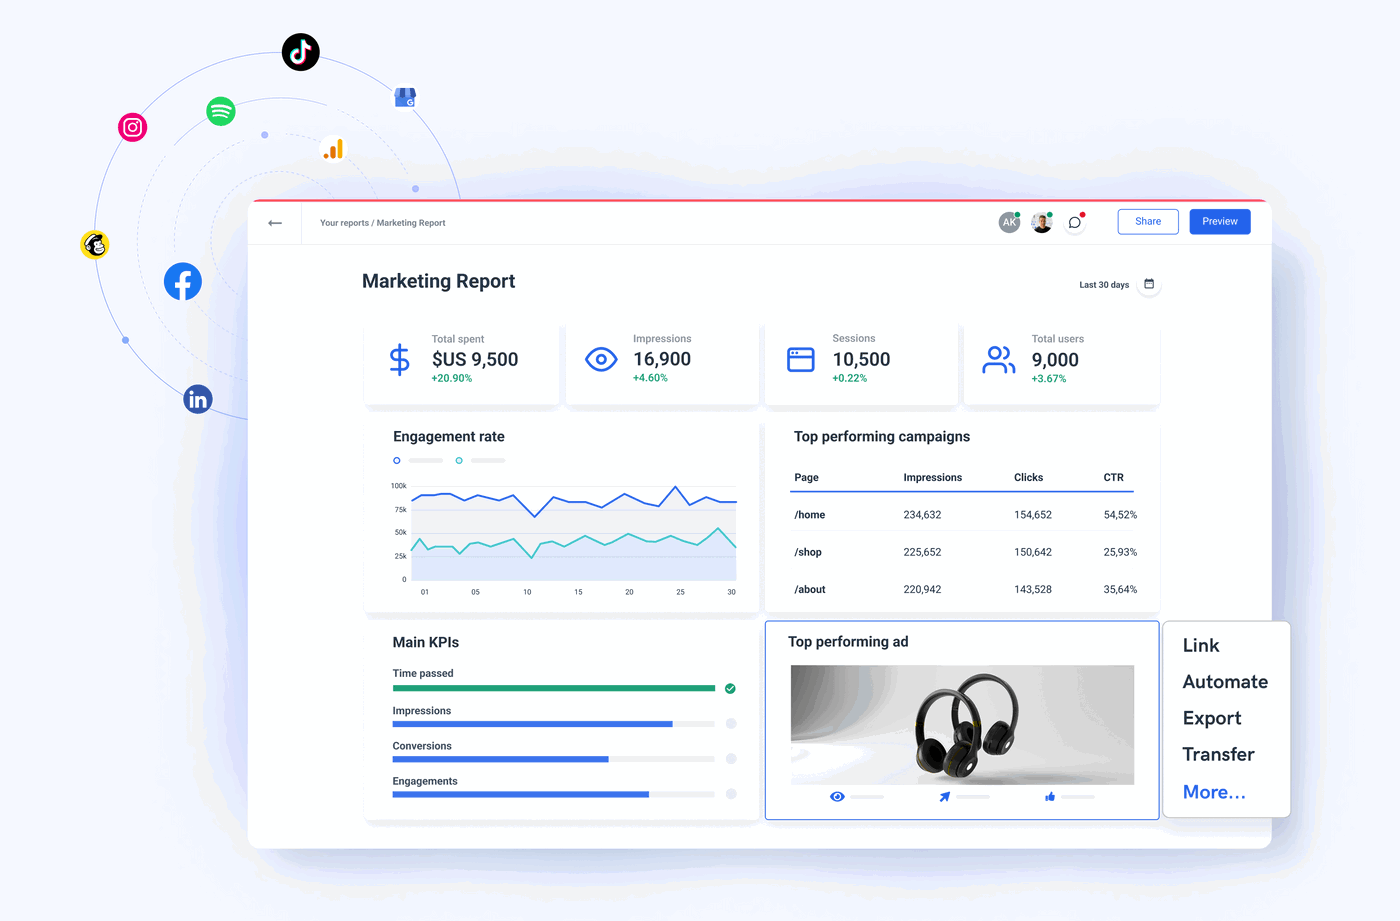Click the views eye icon under the ad image

(x=837, y=797)
